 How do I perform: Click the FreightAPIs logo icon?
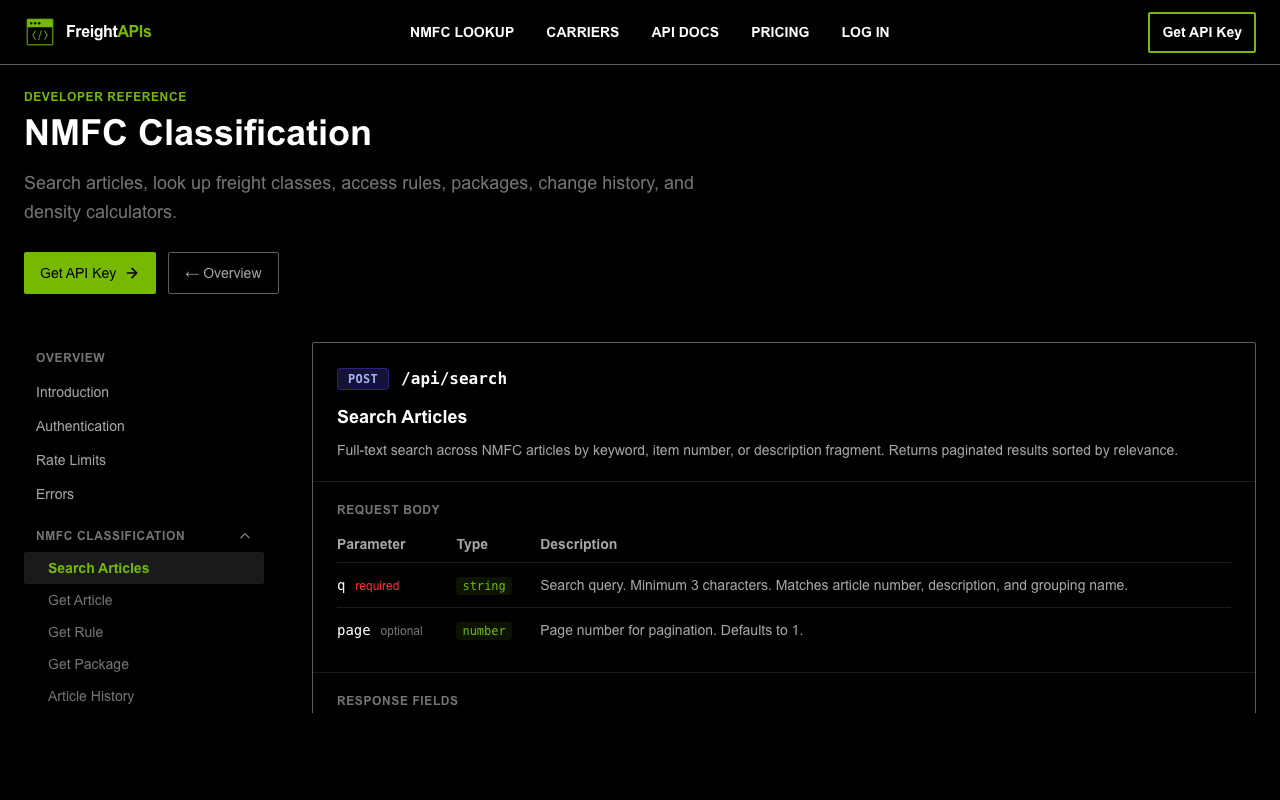tap(40, 32)
